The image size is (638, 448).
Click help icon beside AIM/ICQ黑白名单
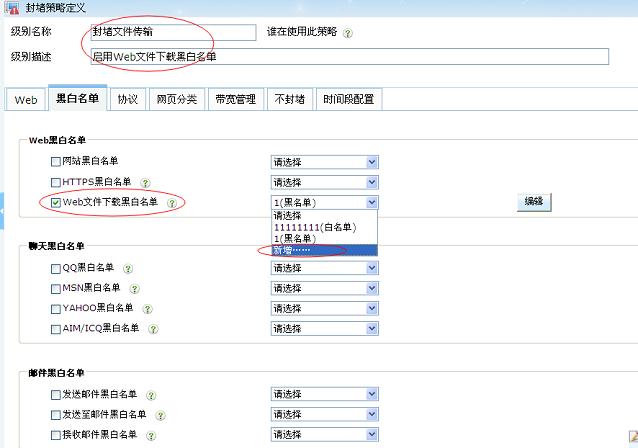click(153, 328)
